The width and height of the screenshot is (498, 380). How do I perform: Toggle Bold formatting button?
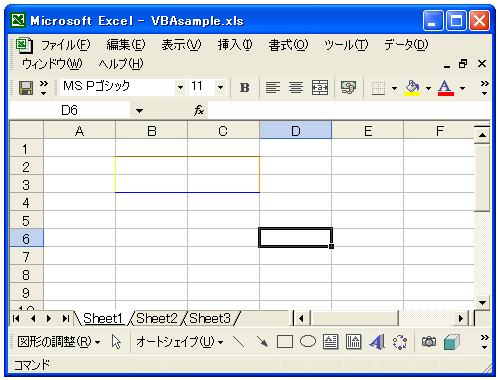[x=244, y=88]
